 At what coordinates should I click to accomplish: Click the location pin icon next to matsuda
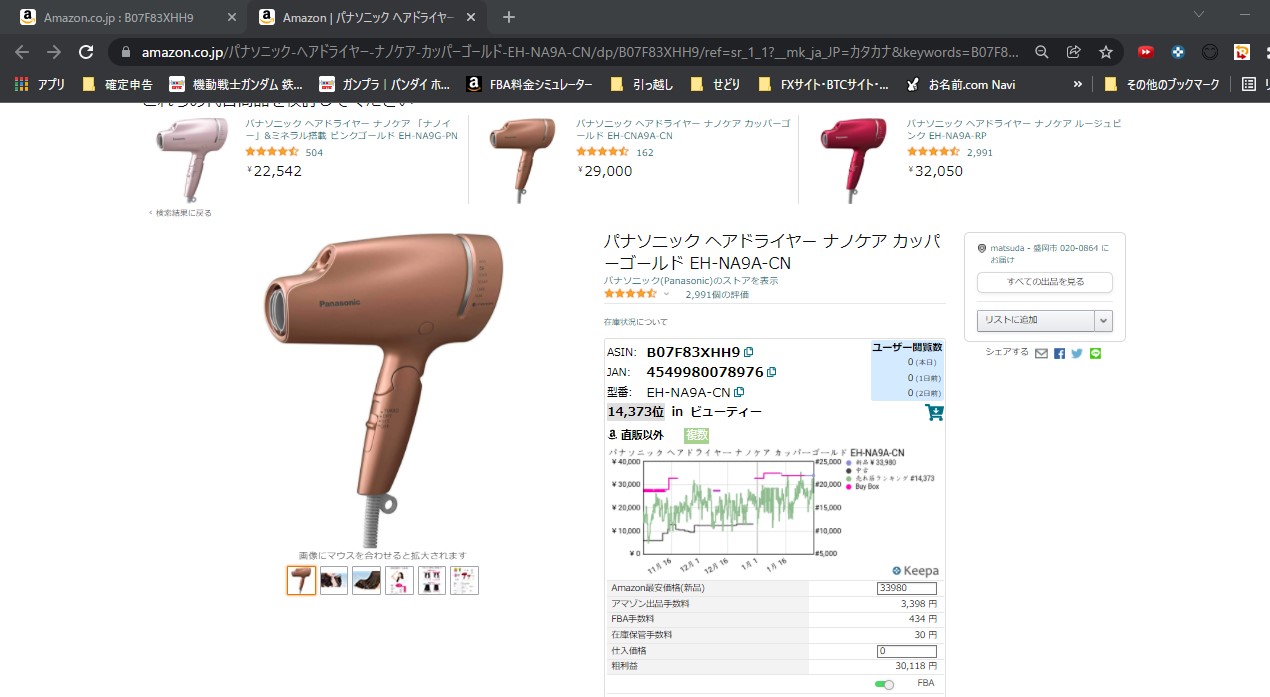click(982, 248)
